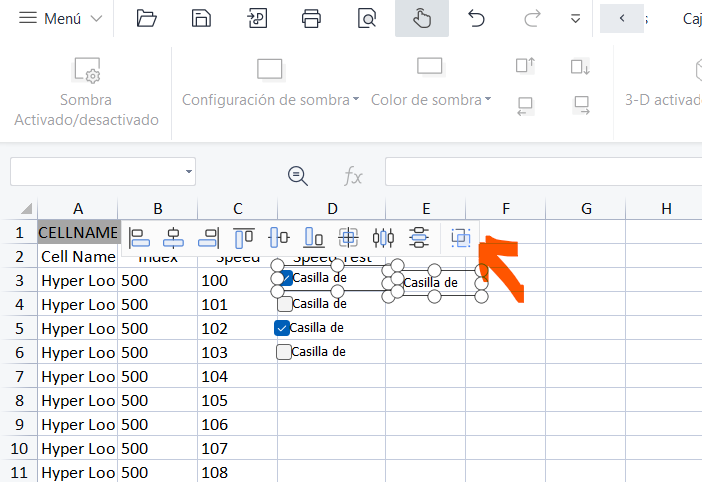Expand the Name Box dropdown arrow
Screen dimensions: 702x482
[x=189, y=171]
